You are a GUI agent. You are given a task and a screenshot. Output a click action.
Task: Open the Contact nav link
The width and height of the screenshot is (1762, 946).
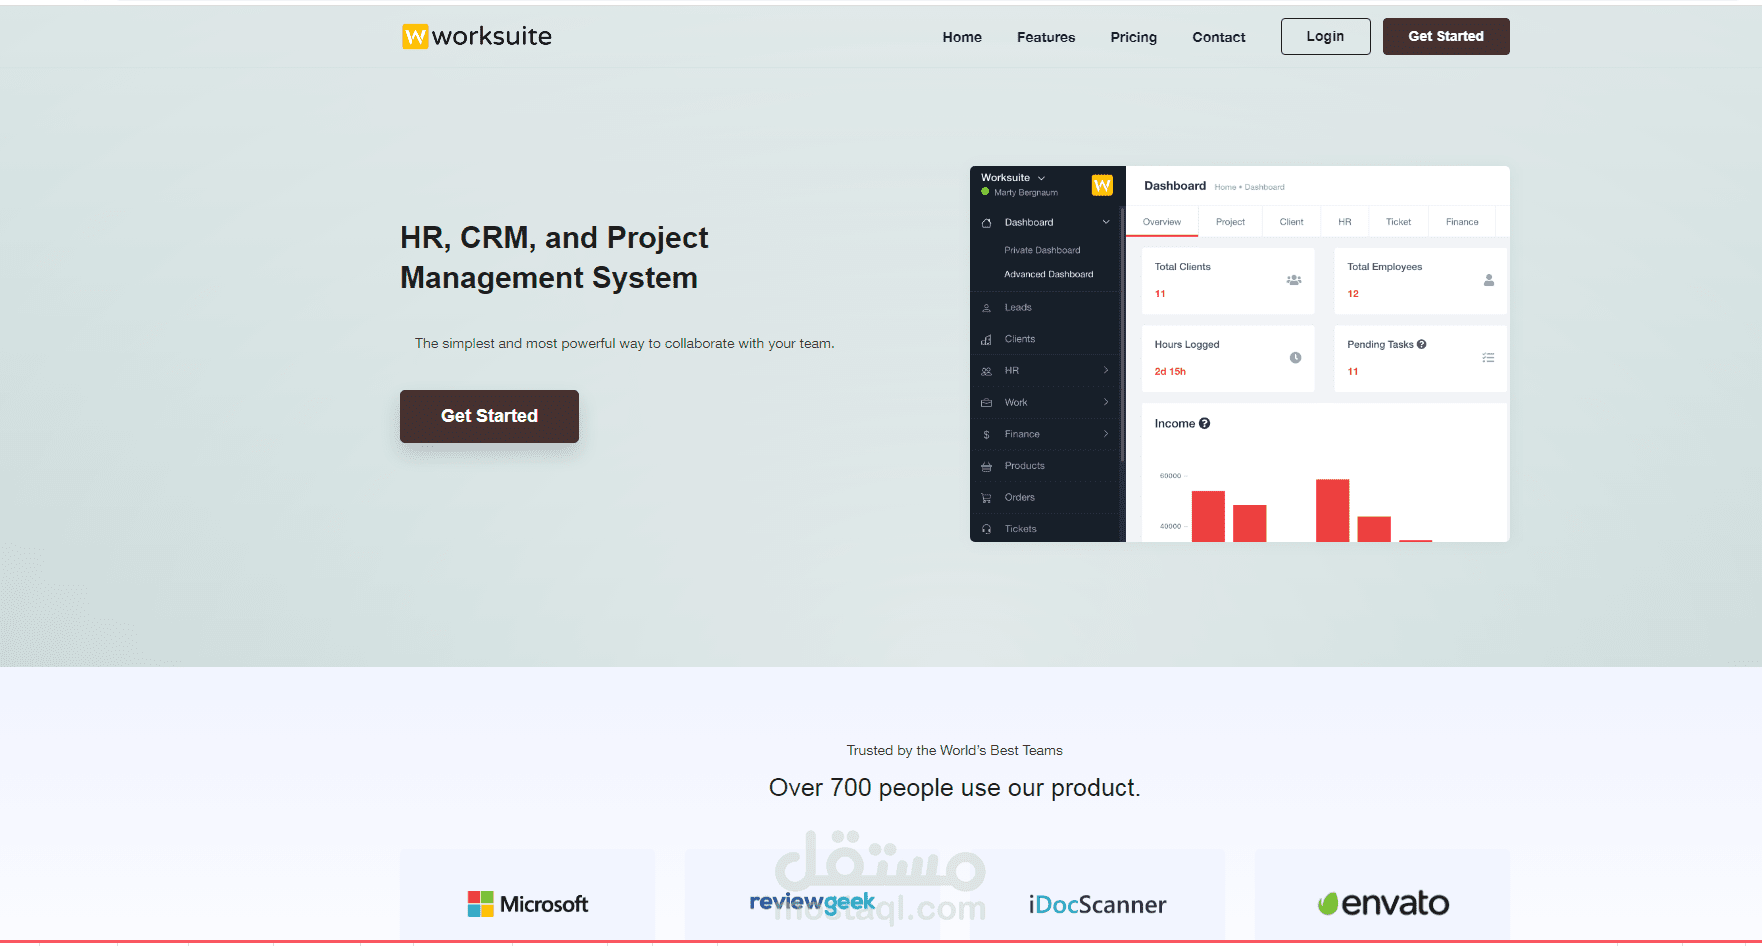pos(1219,37)
